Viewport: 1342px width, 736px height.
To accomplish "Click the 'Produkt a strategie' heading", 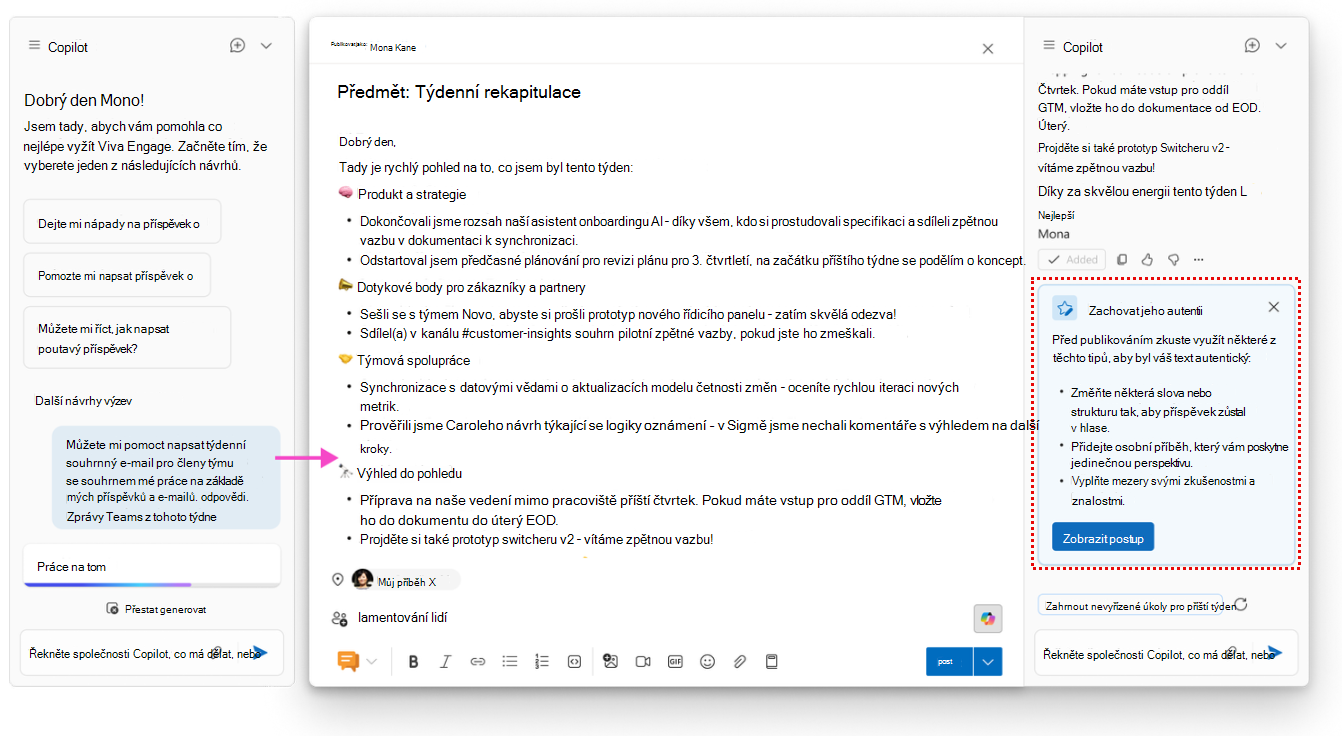I will pyautogui.click(x=412, y=195).
